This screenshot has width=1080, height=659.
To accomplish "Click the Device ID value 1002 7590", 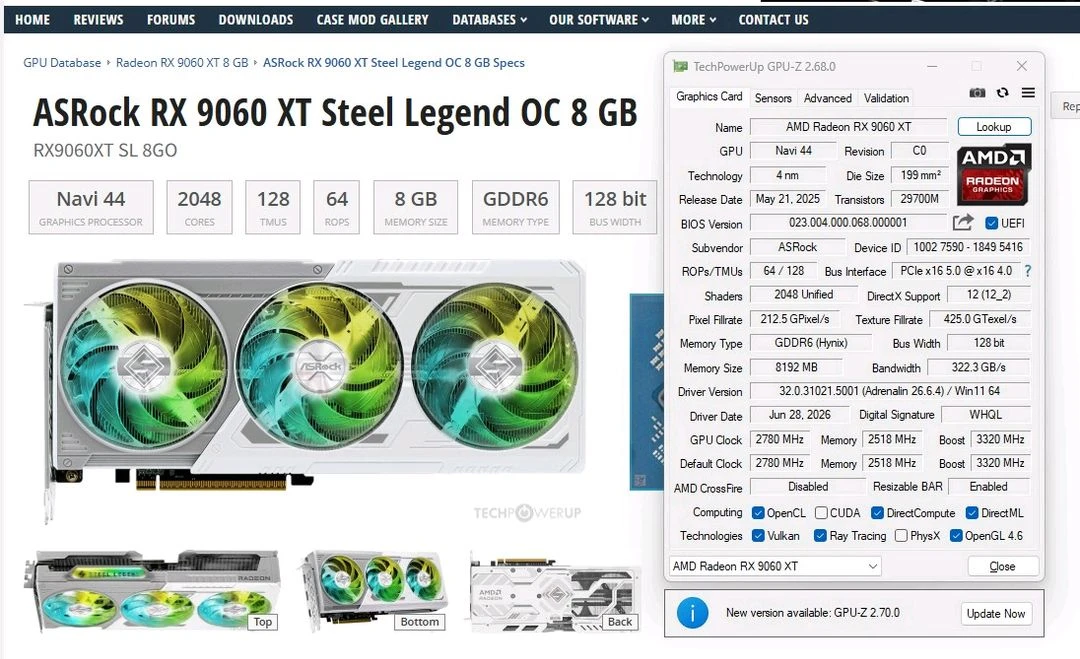I will pos(968,247).
